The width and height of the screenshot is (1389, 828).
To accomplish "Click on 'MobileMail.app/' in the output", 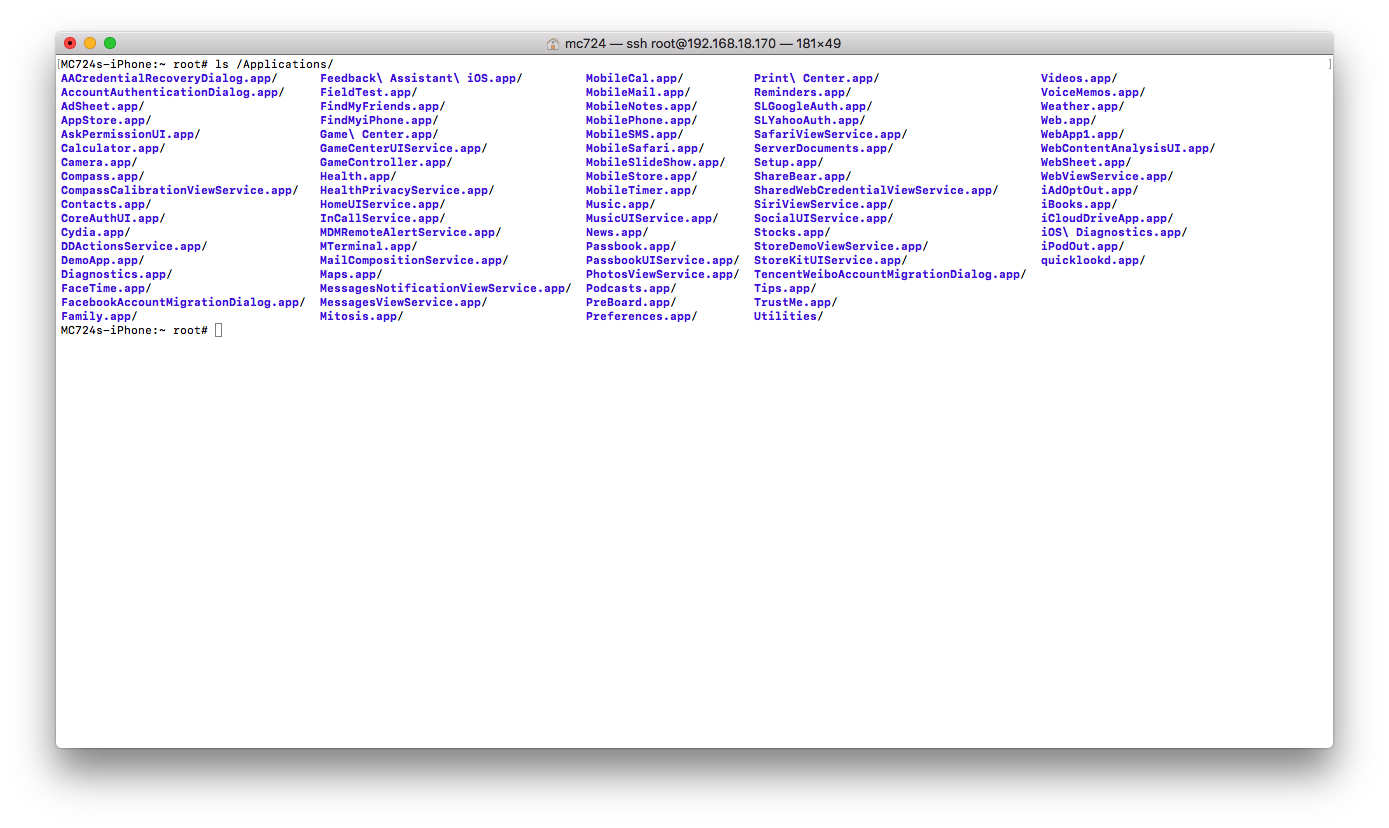I will 638,92.
